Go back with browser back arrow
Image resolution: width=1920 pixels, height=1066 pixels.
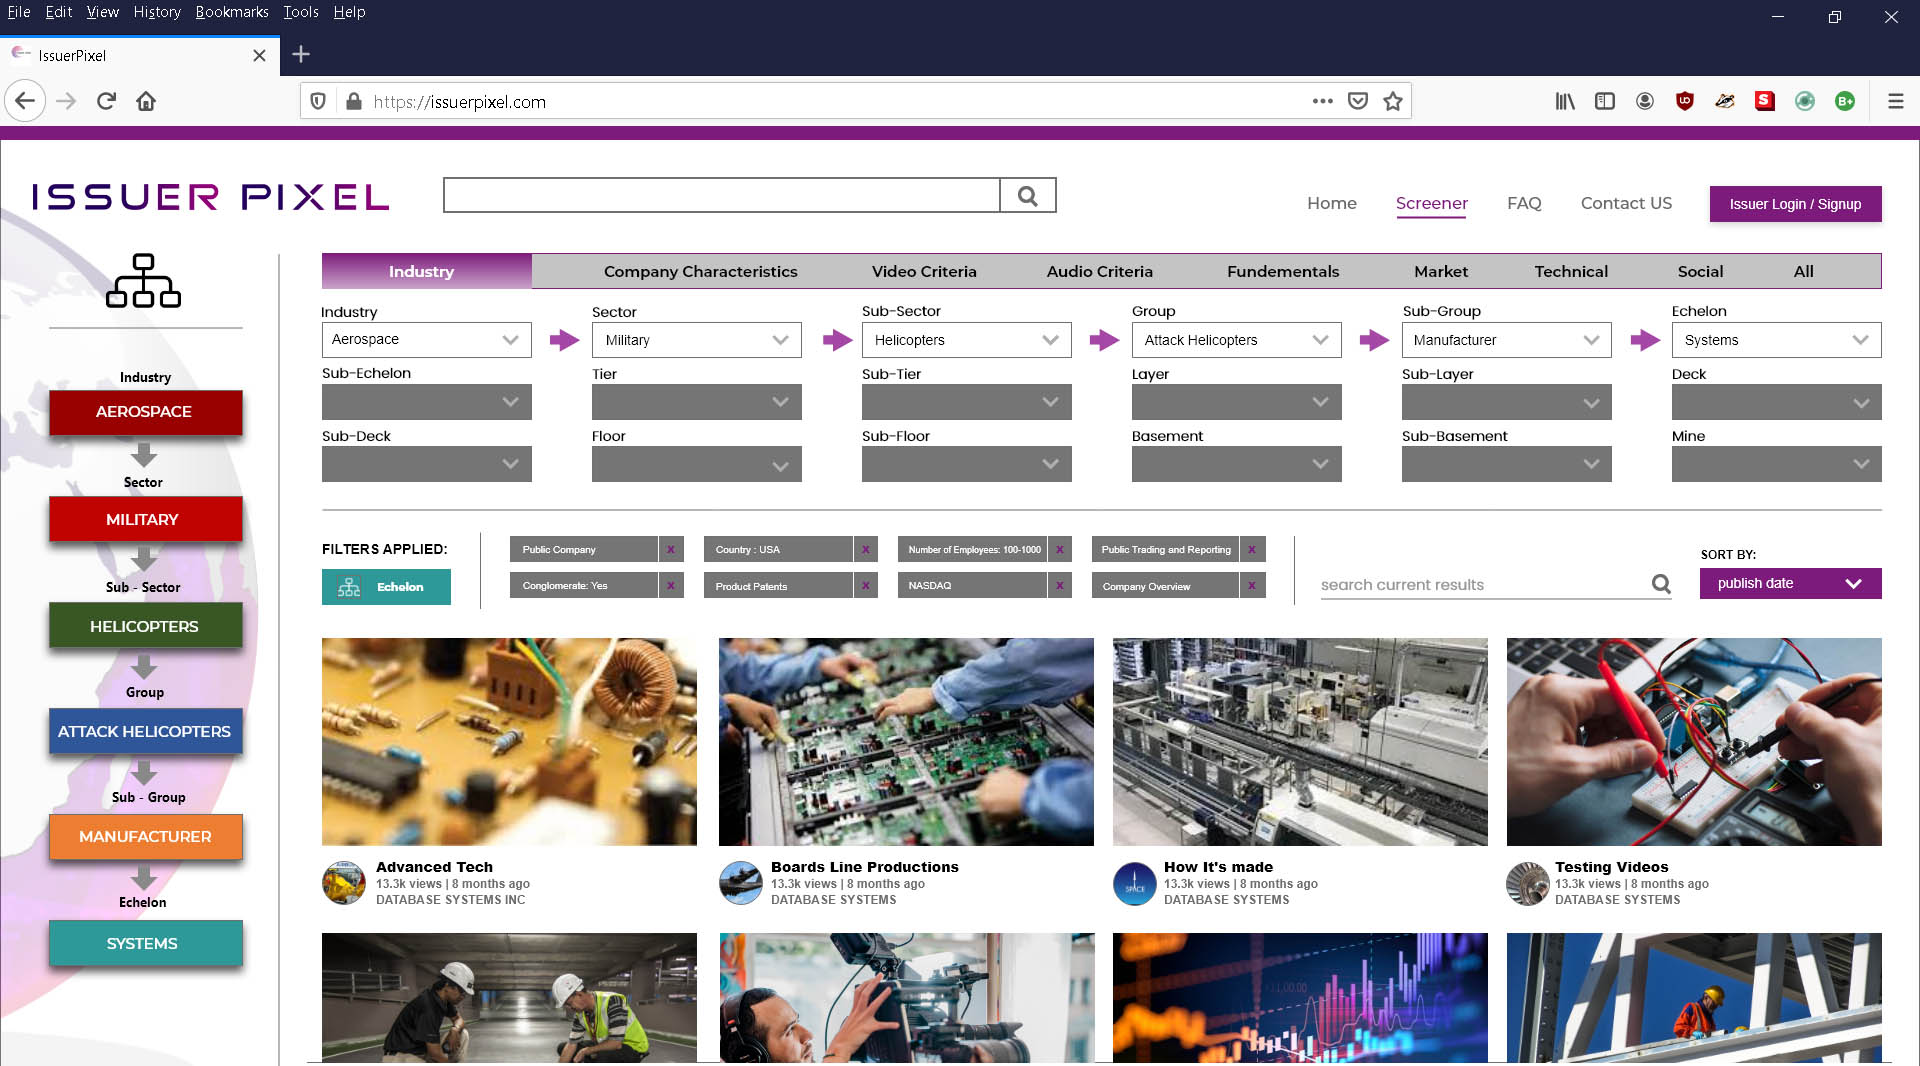coord(25,101)
